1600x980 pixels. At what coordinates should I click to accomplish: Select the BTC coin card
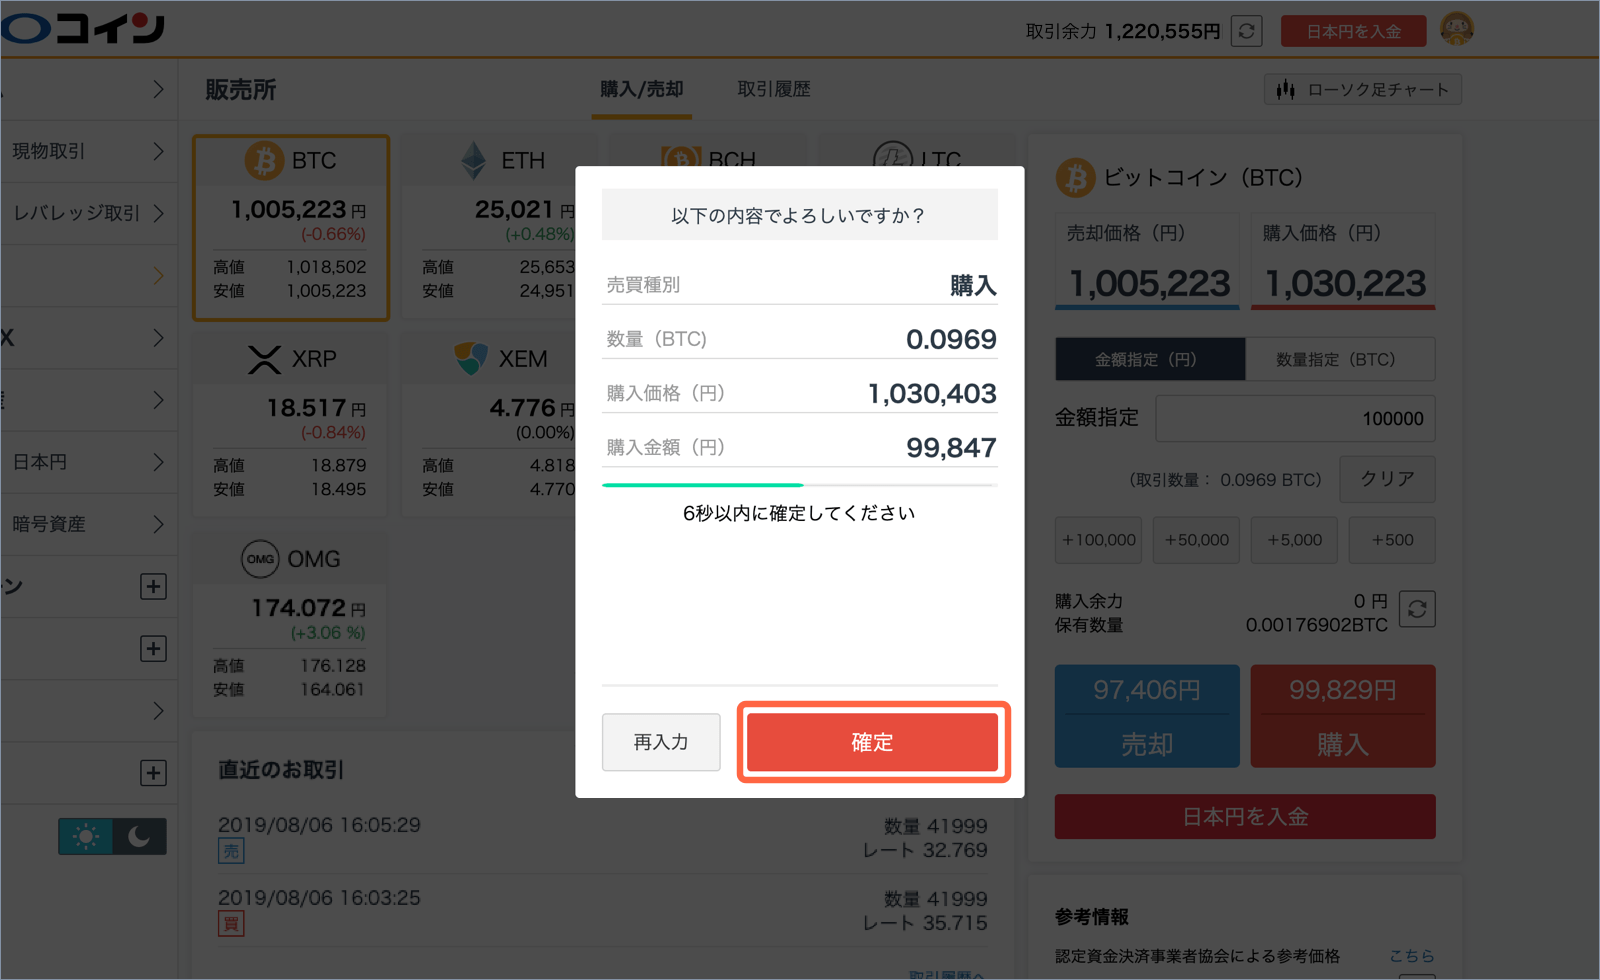pos(291,227)
